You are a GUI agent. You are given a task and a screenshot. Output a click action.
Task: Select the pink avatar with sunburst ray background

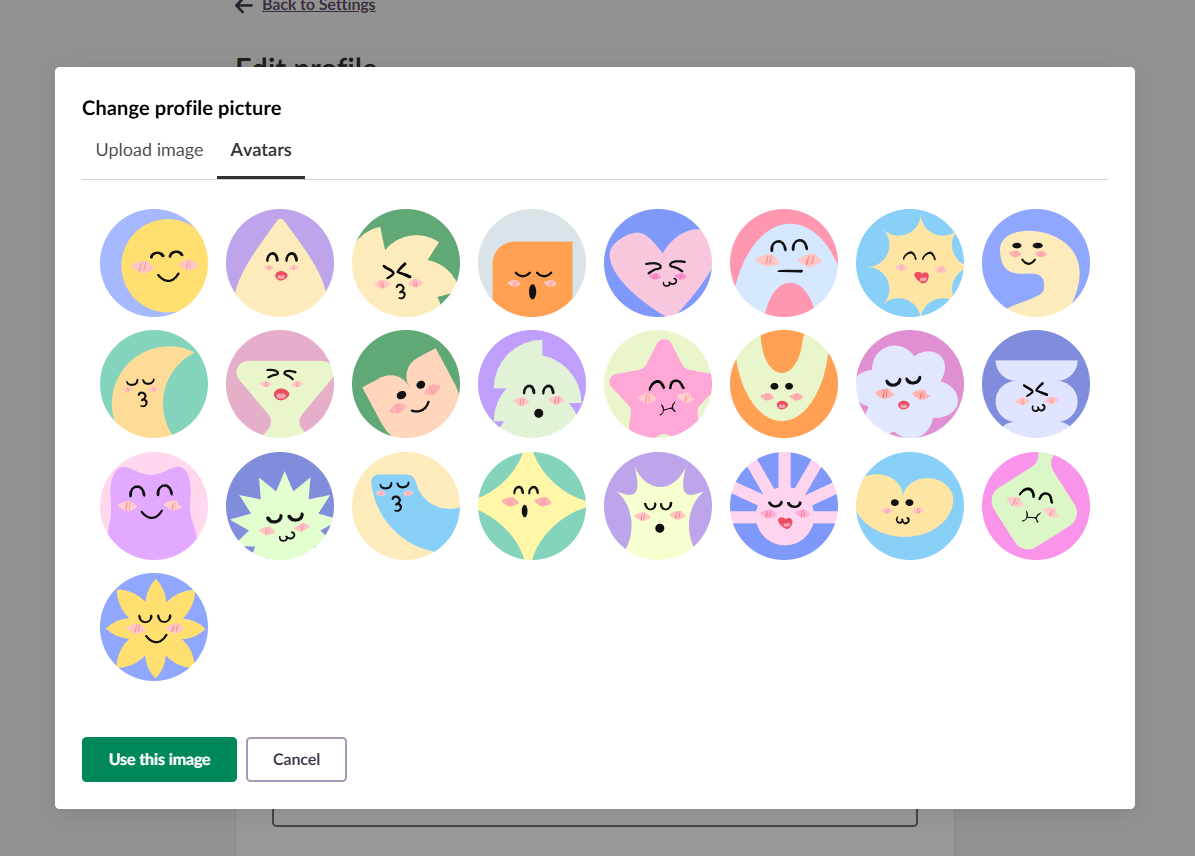pyautogui.click(x=784, y=505)
